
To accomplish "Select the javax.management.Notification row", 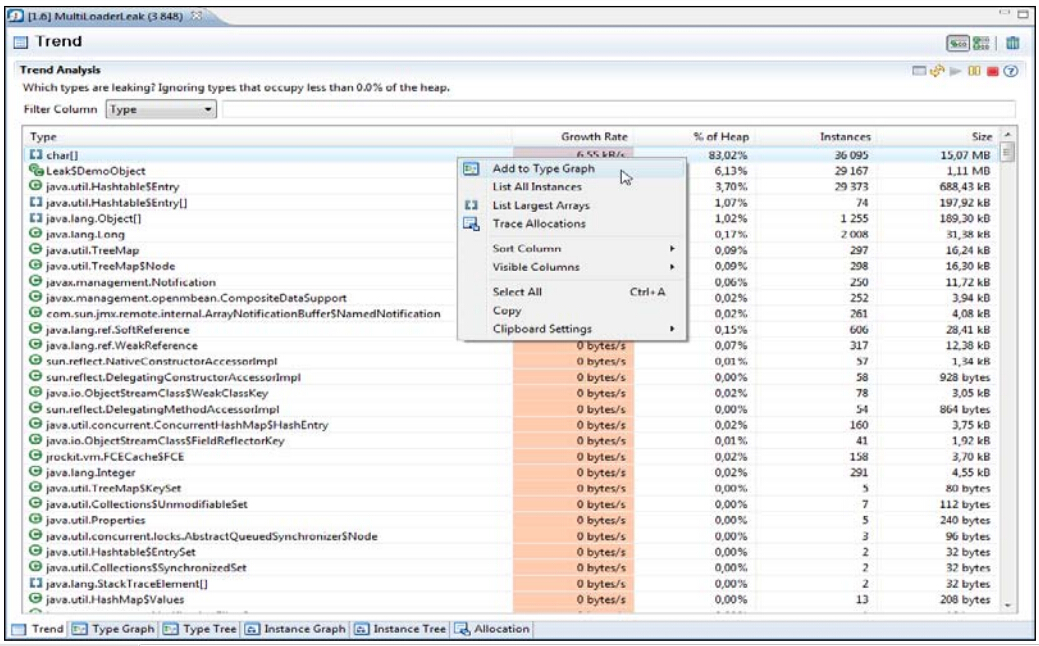I will 512,282.
